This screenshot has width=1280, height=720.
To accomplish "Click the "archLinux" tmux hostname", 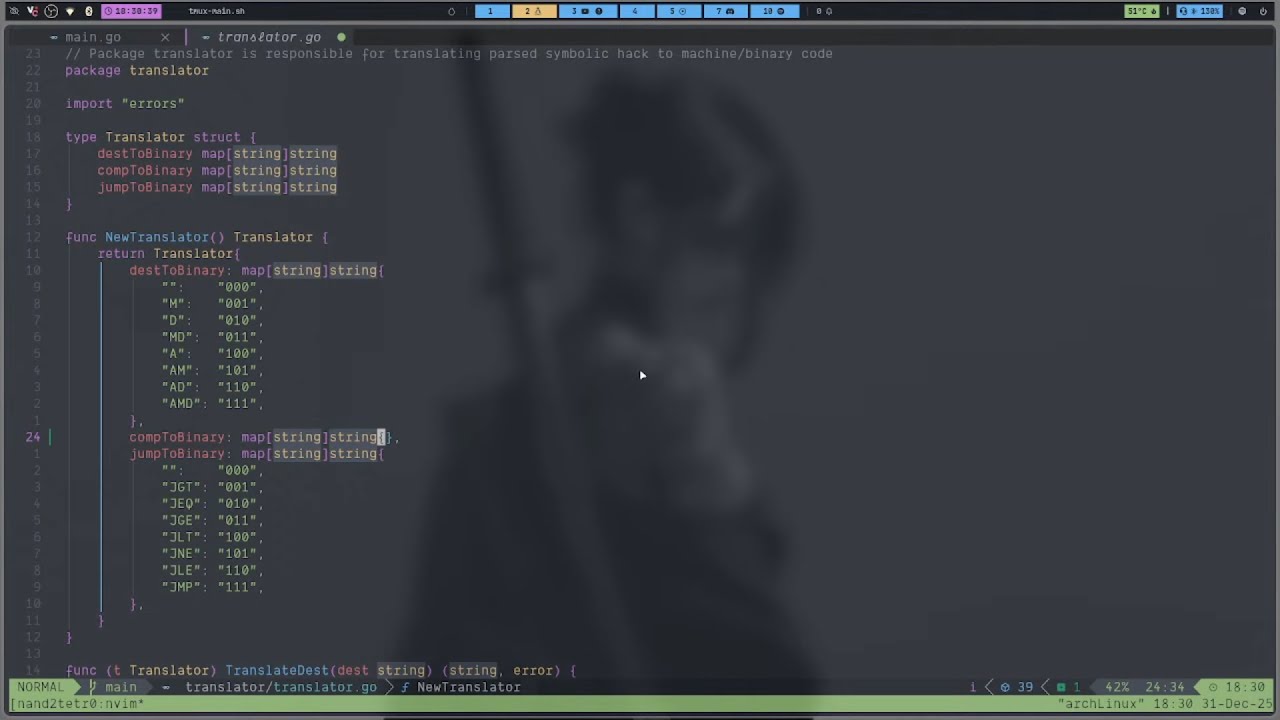I will (x=1100, y=703).
